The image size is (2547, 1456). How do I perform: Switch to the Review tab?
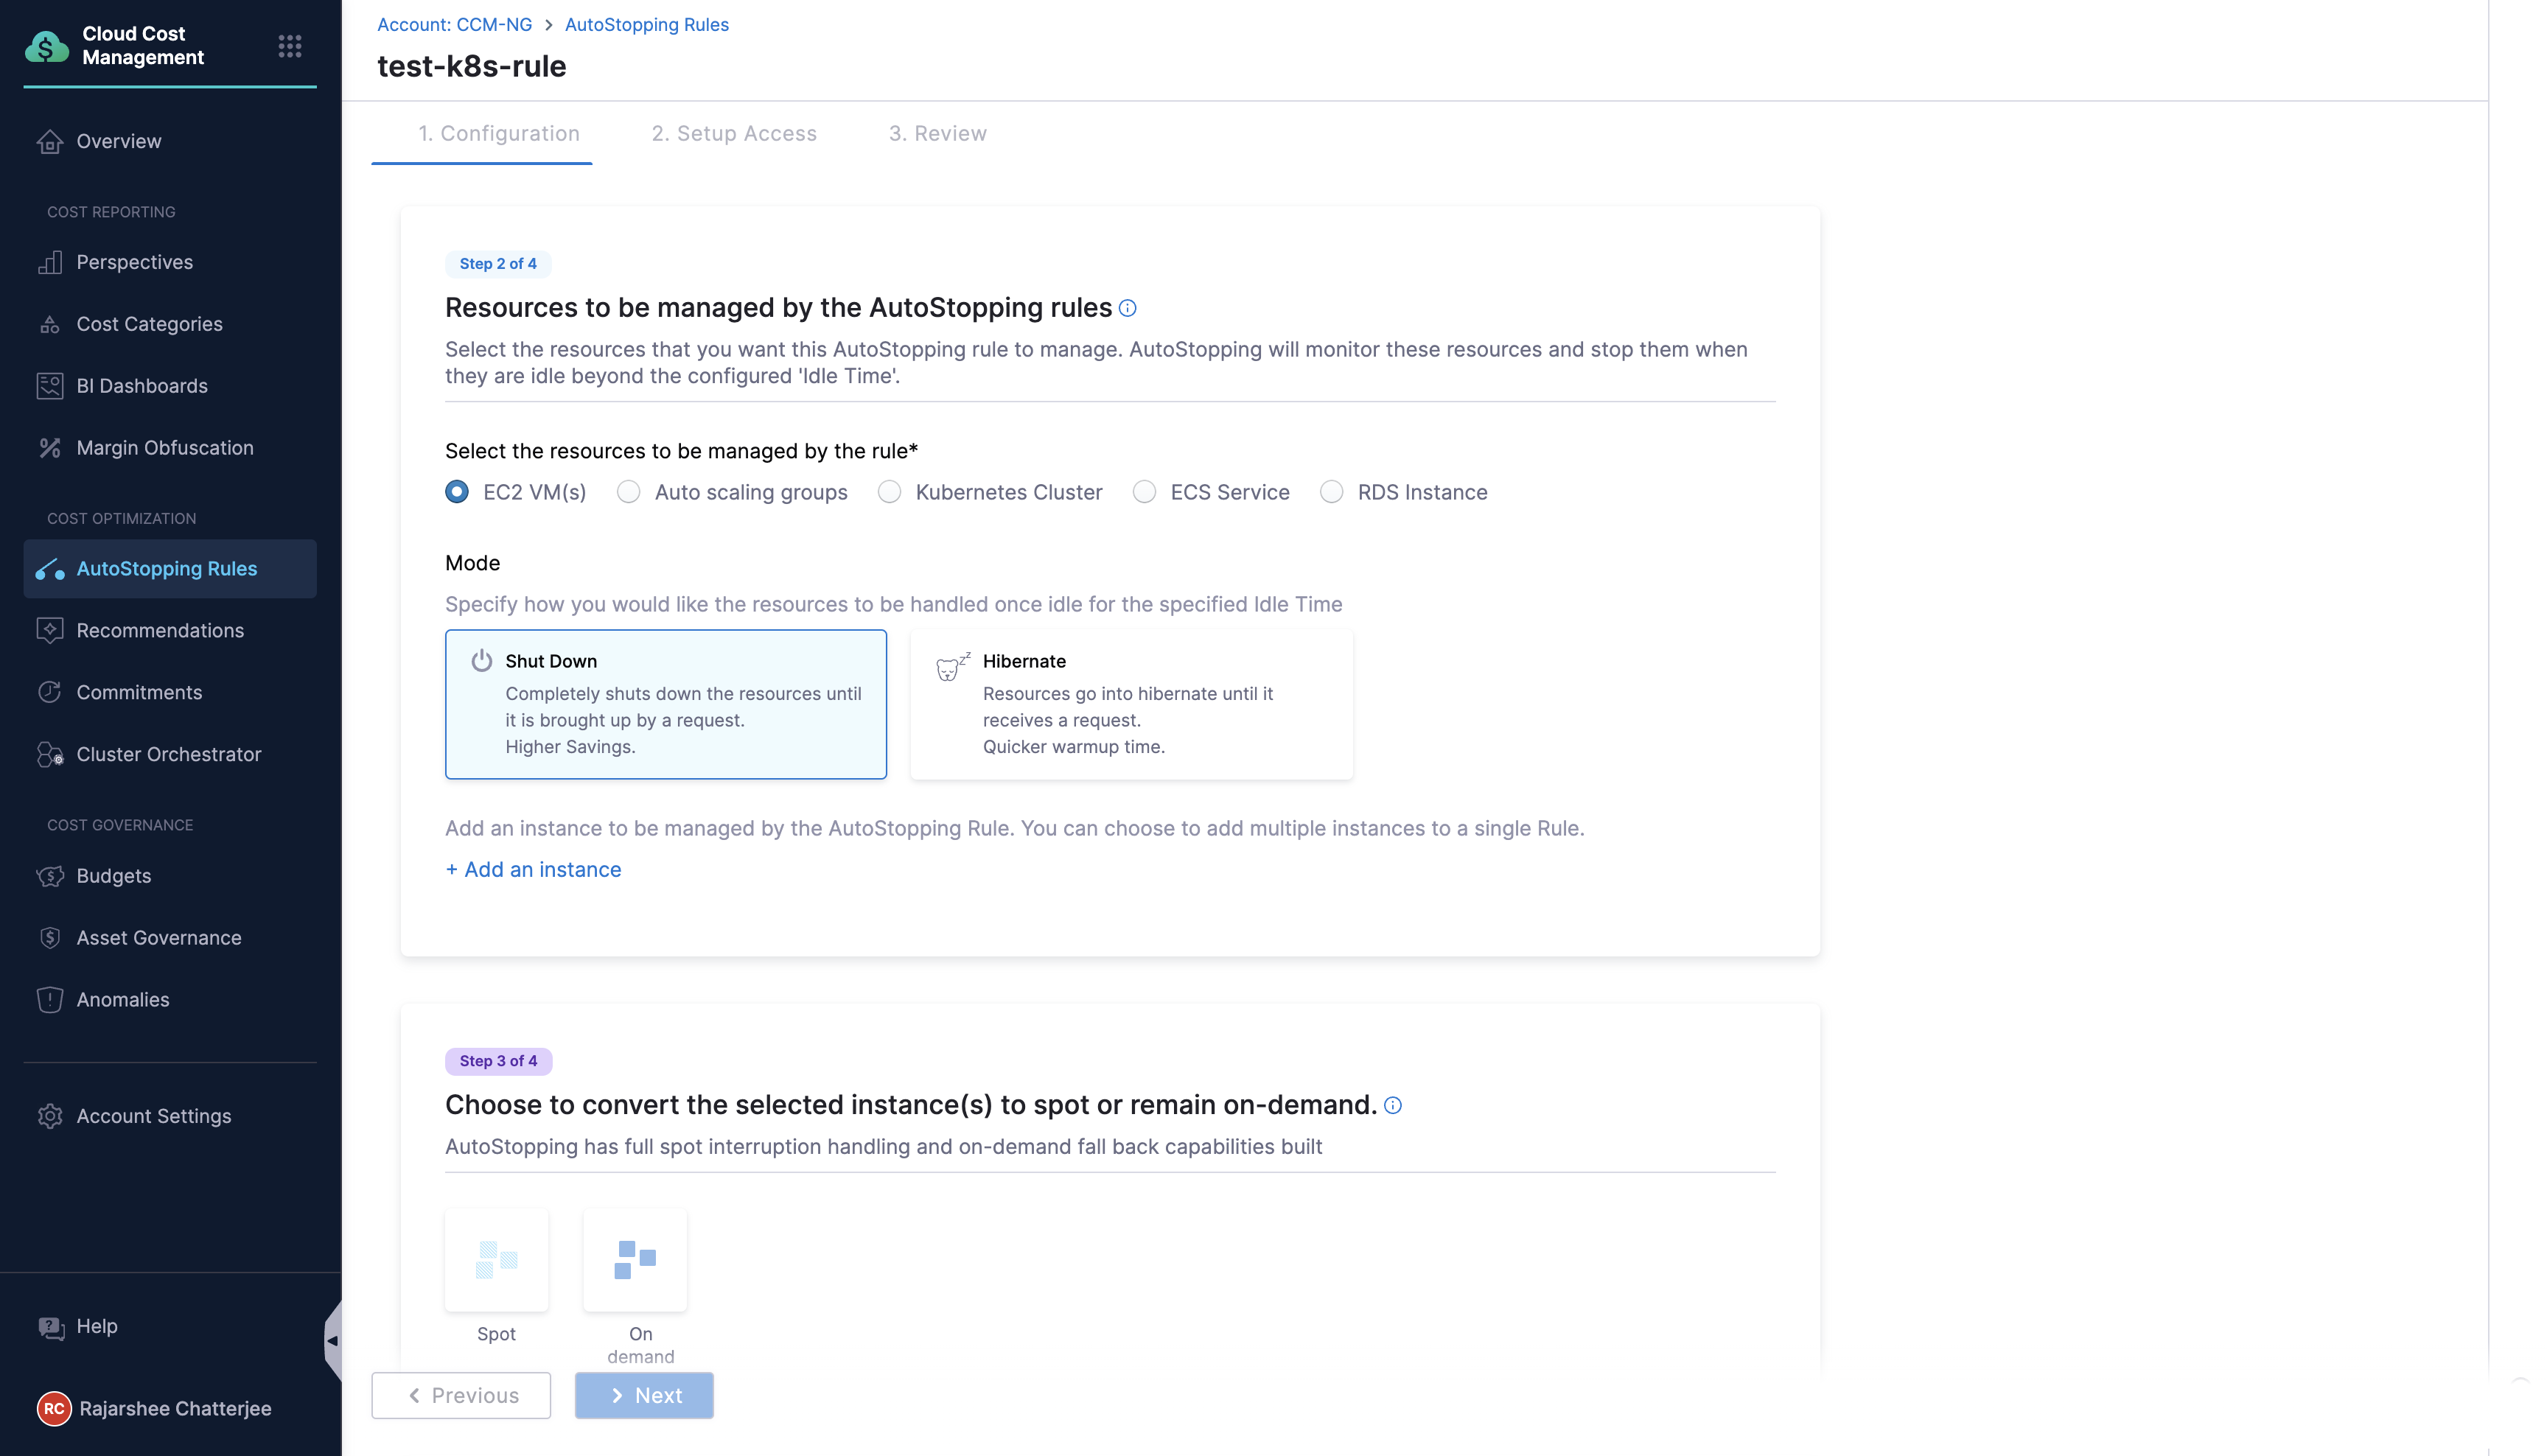tap(937, 133)
